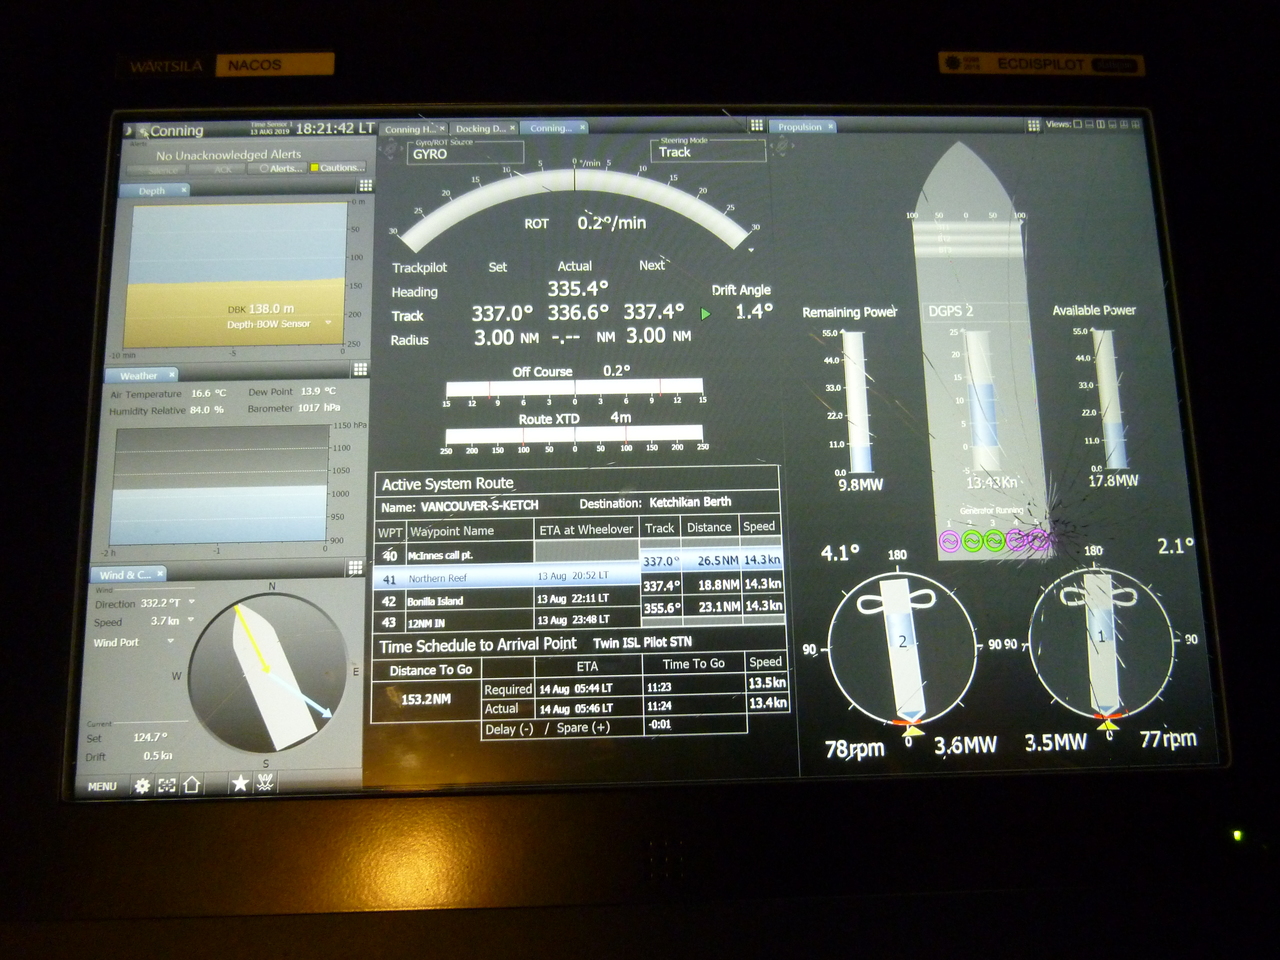
Task: Select the single-pane view layout
Action: [1077, 125]
